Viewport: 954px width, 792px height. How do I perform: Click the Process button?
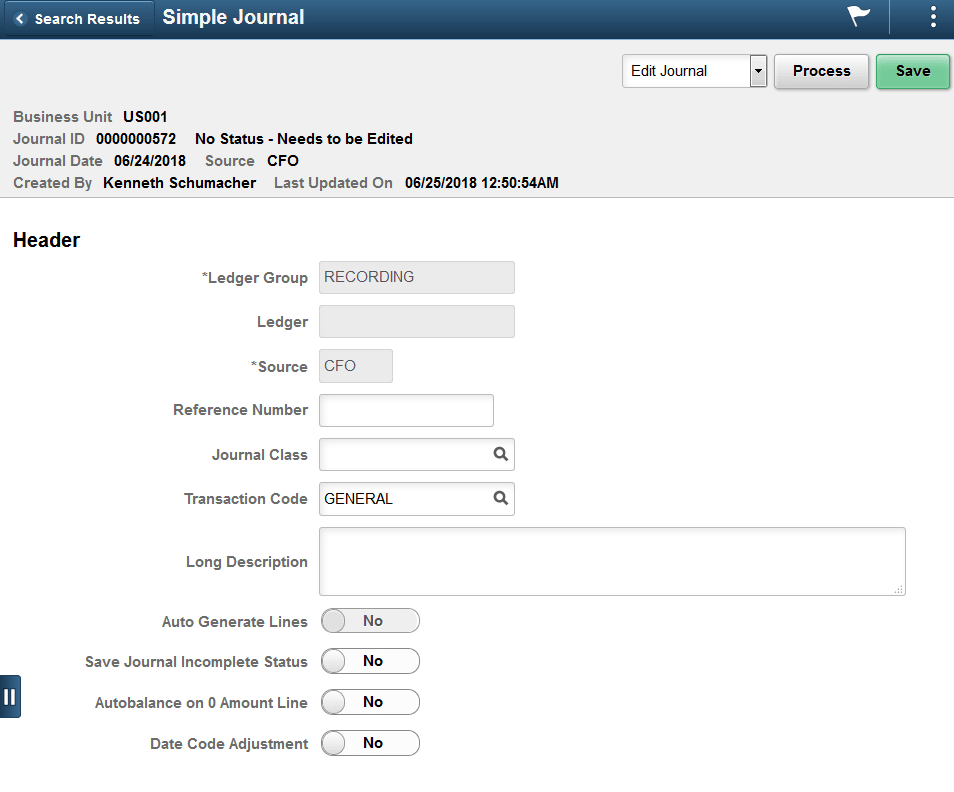click(821, 71)
